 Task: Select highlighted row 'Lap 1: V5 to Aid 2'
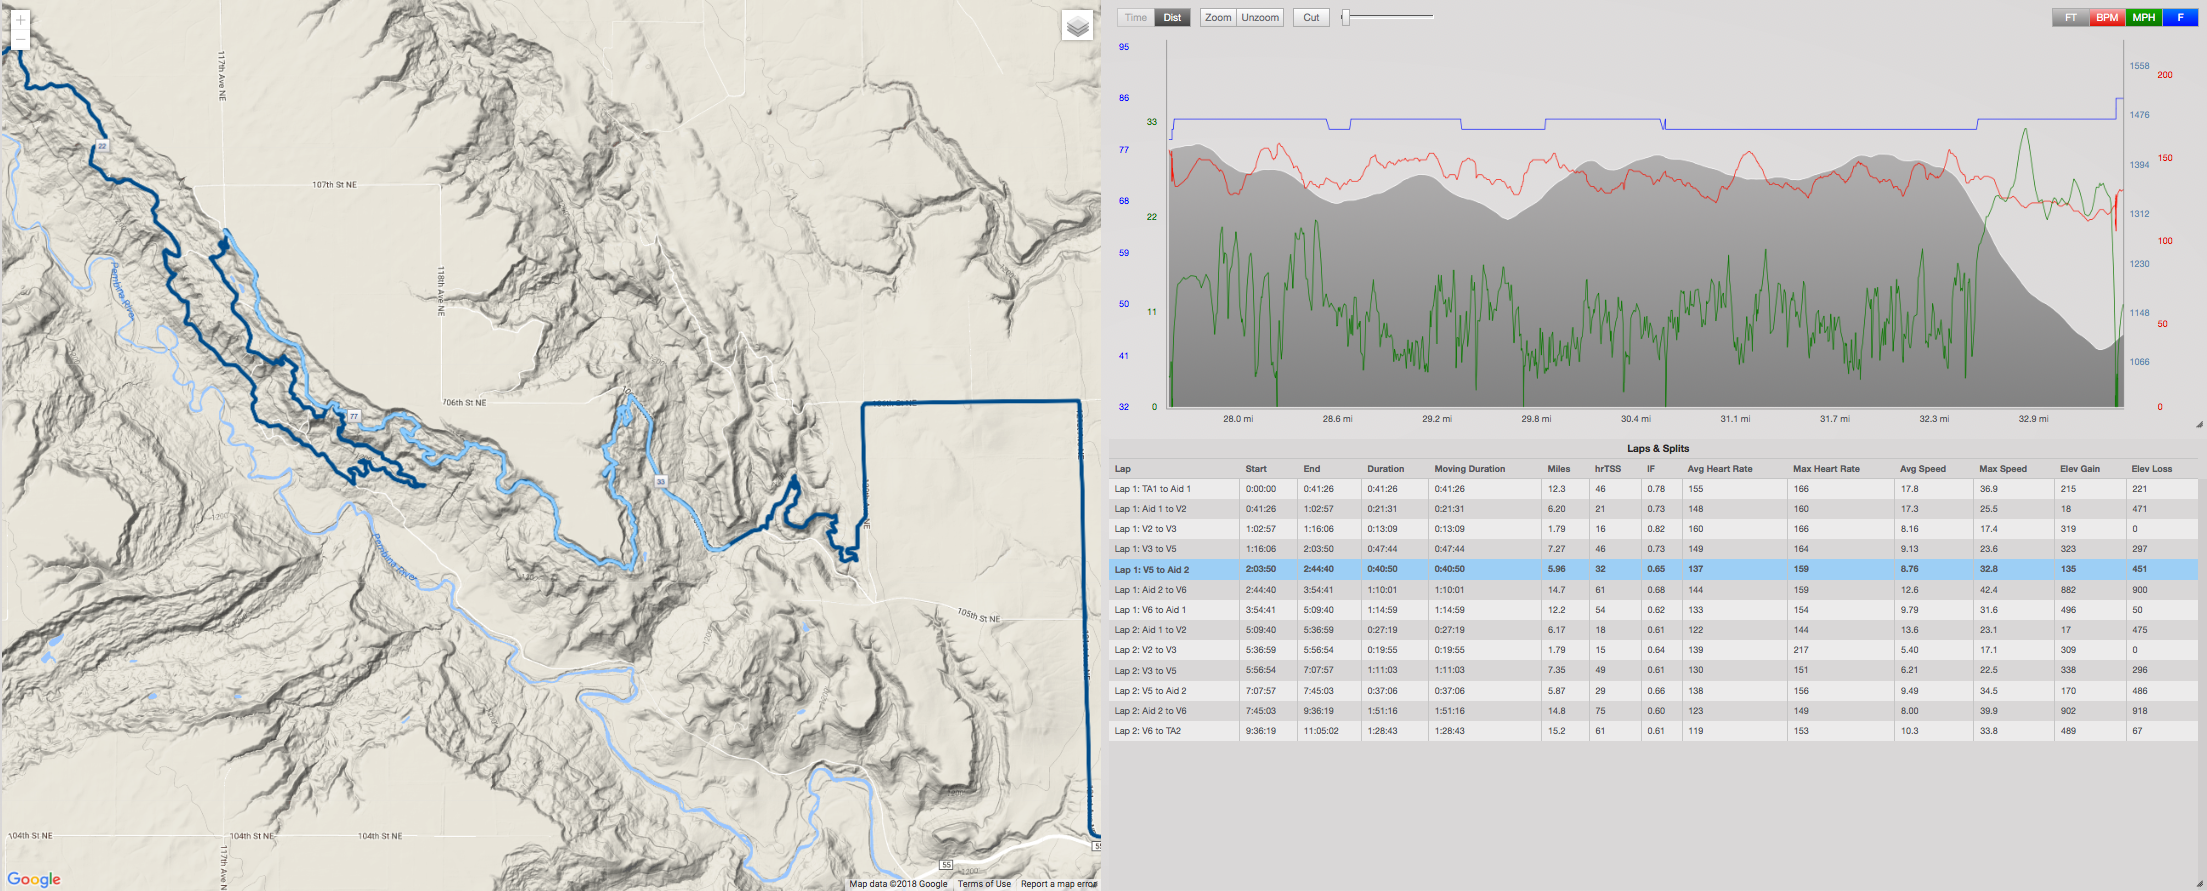point(1653,570)
